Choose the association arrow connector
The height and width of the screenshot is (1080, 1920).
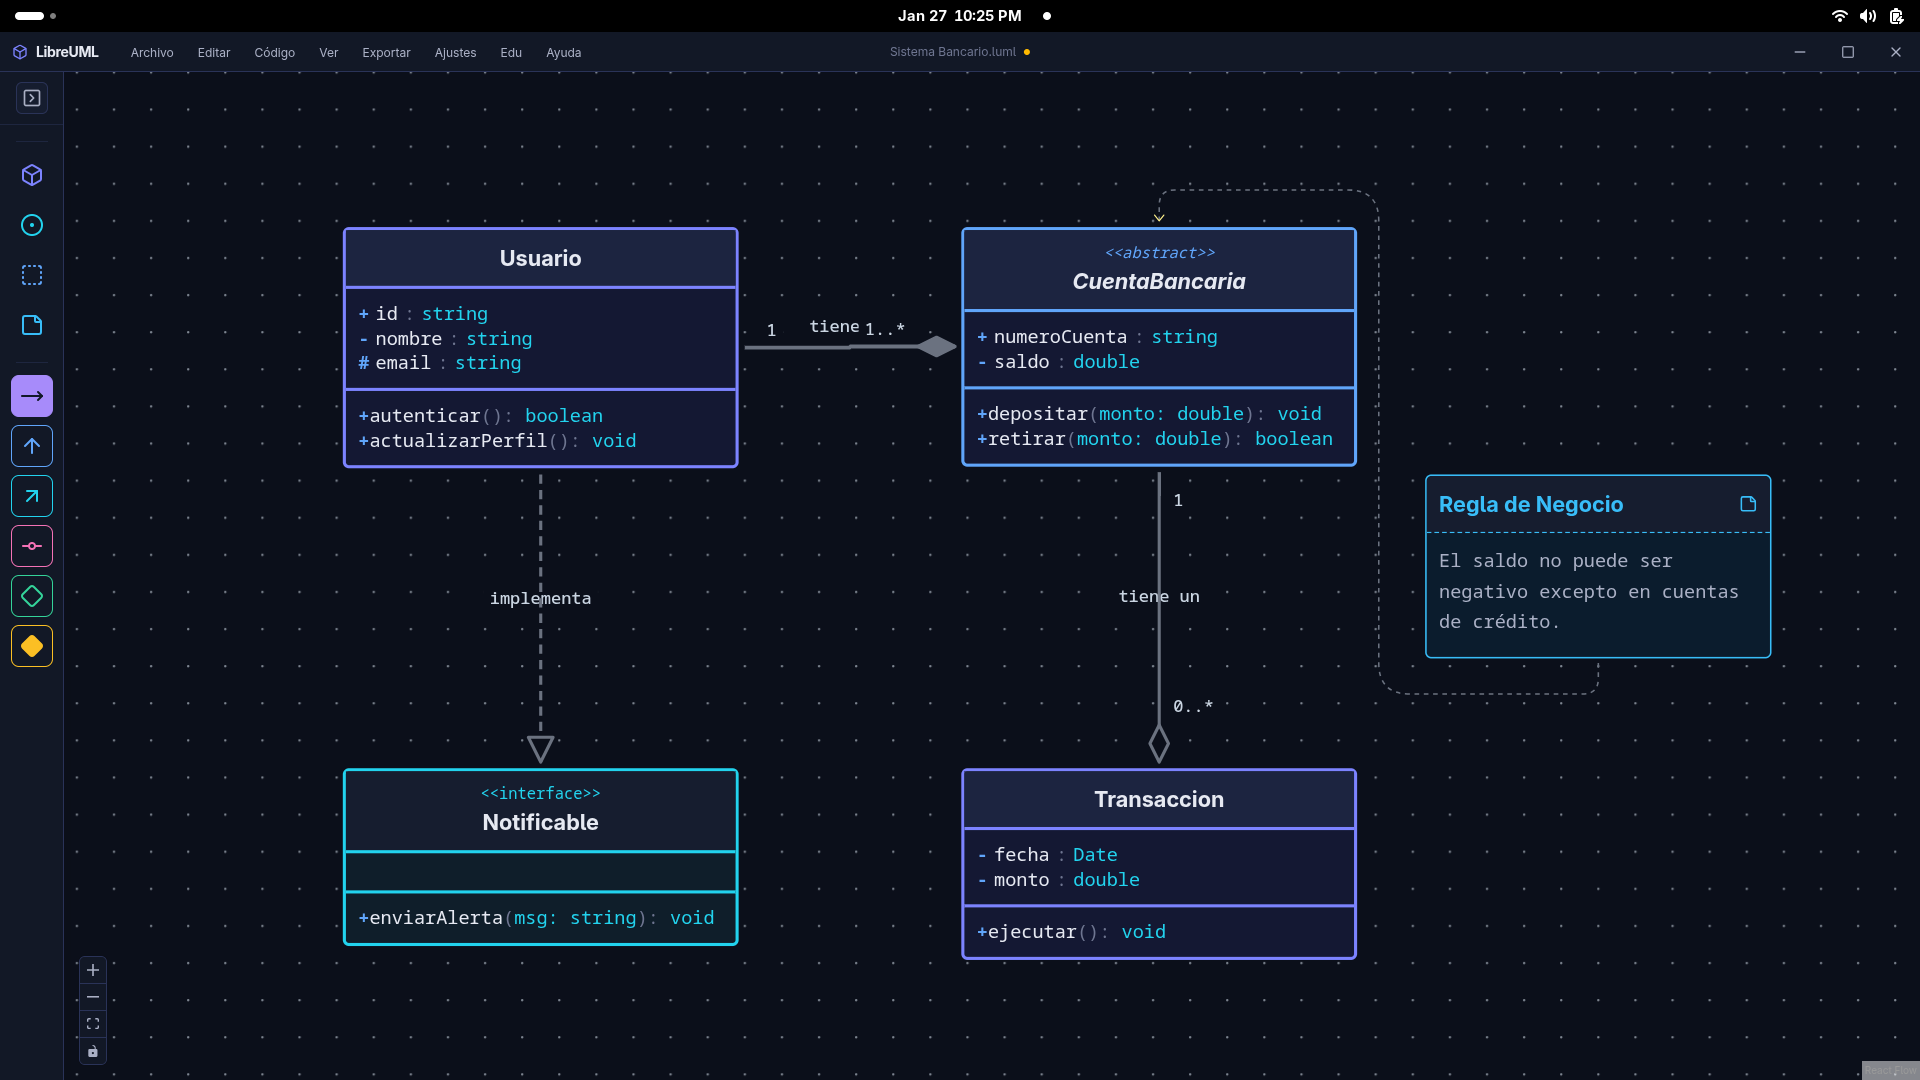point(32,396)
